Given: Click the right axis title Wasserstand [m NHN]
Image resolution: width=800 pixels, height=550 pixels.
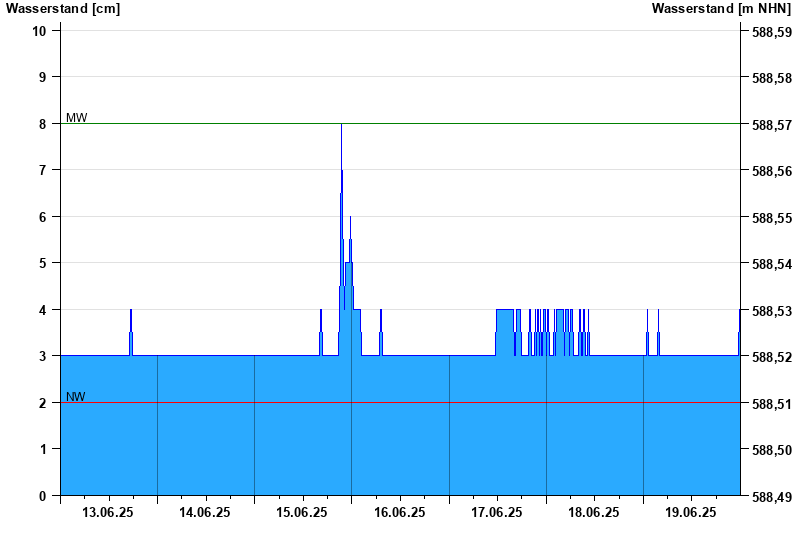Looking at the screenshot, I should (722, 9).
